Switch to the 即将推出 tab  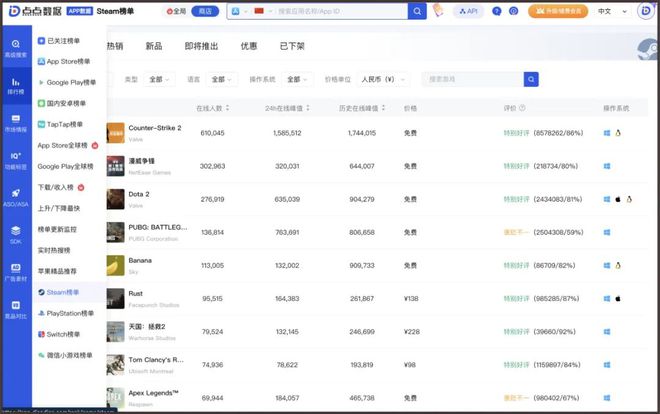tap(201, 46)
